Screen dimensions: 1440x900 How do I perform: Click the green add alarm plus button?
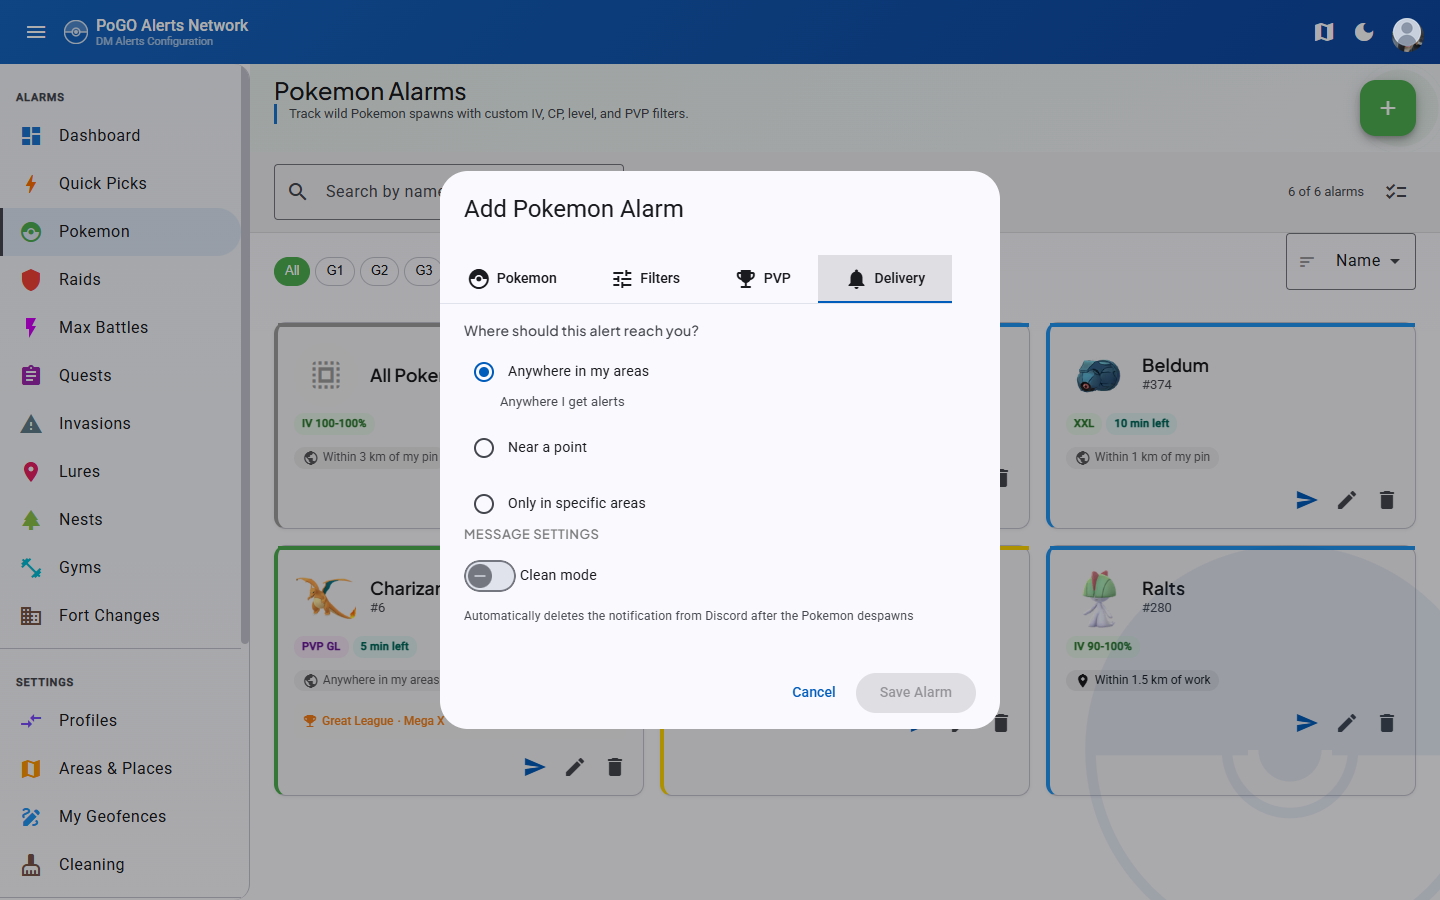[1388, 108]
